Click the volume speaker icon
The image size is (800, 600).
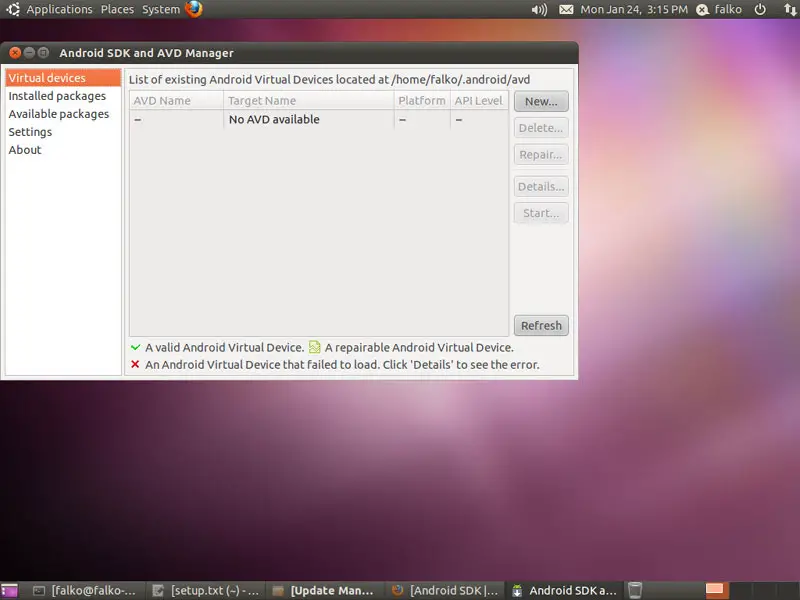tap(539, 10)
